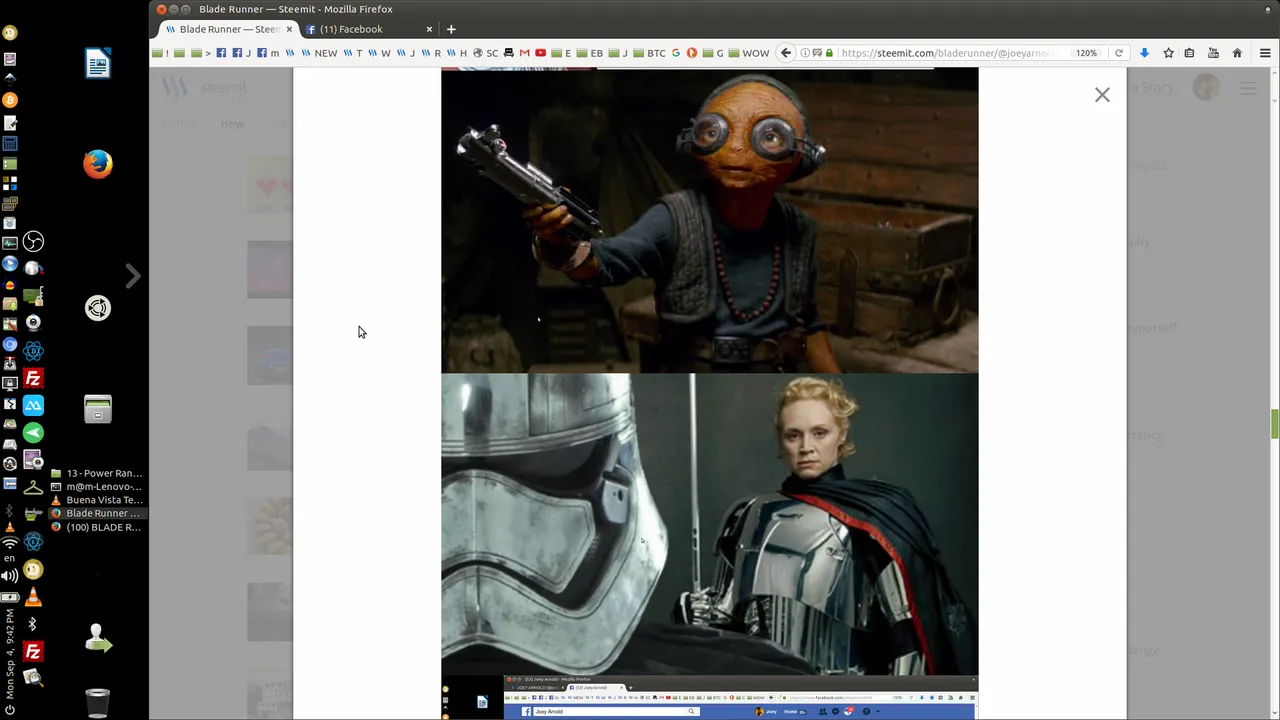Viewport: 1280px width, 720px height.
Task: Go to the Firefox home page
Action: [x=1237, y=53]
